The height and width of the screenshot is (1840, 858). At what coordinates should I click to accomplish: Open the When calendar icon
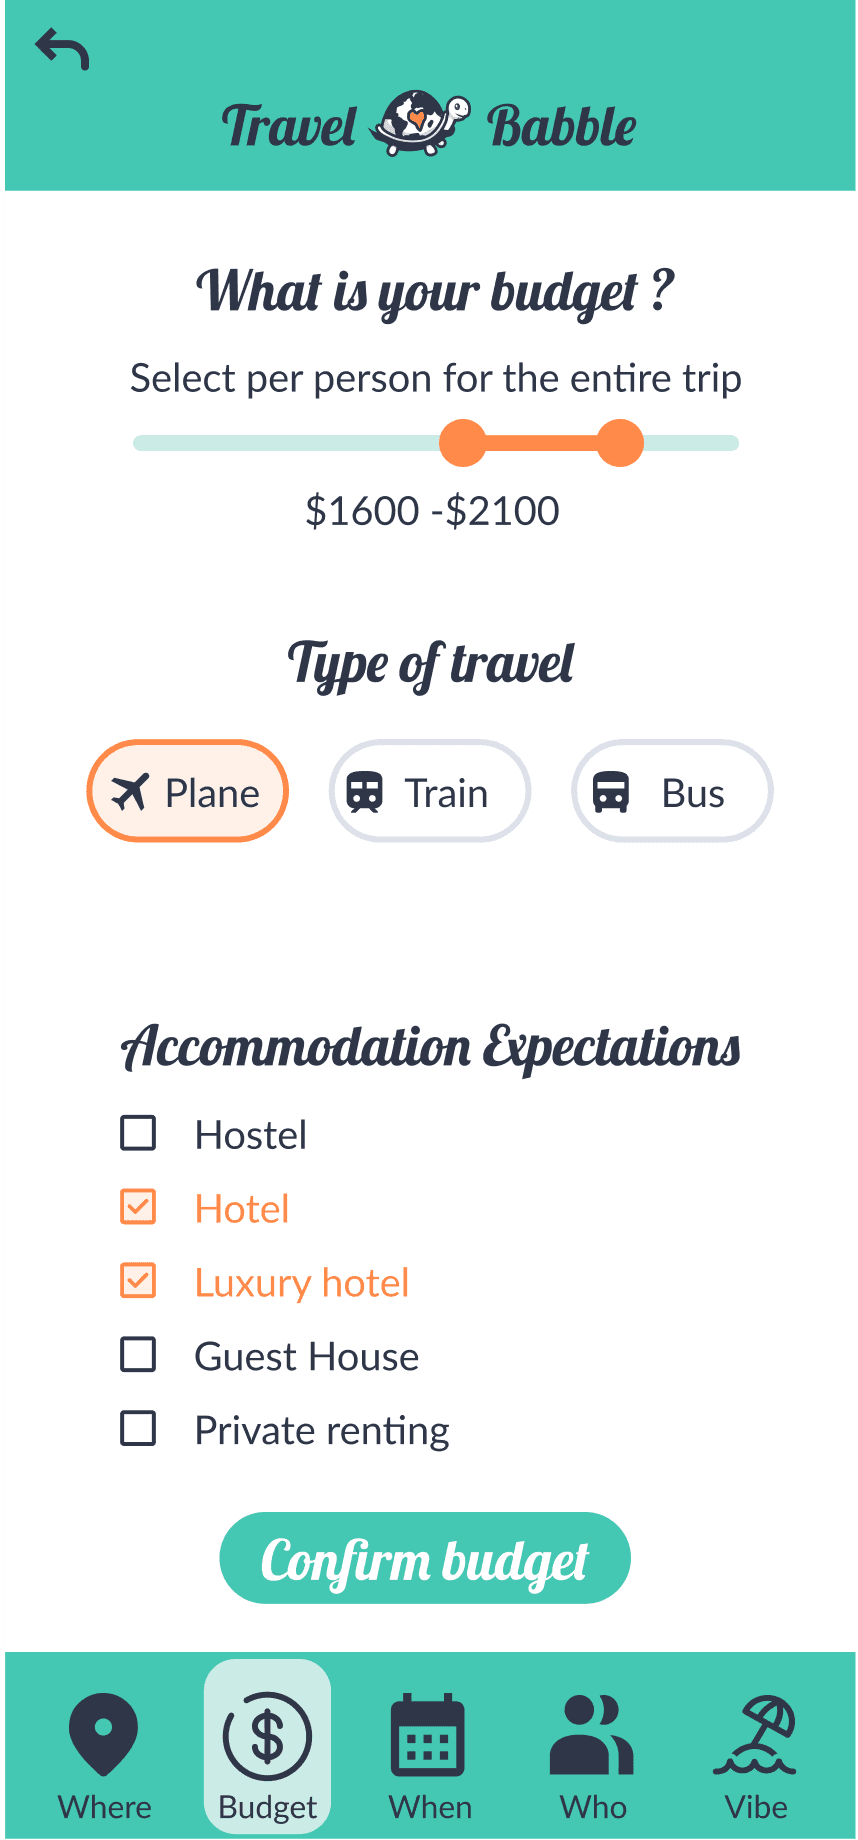point(428,1735)
